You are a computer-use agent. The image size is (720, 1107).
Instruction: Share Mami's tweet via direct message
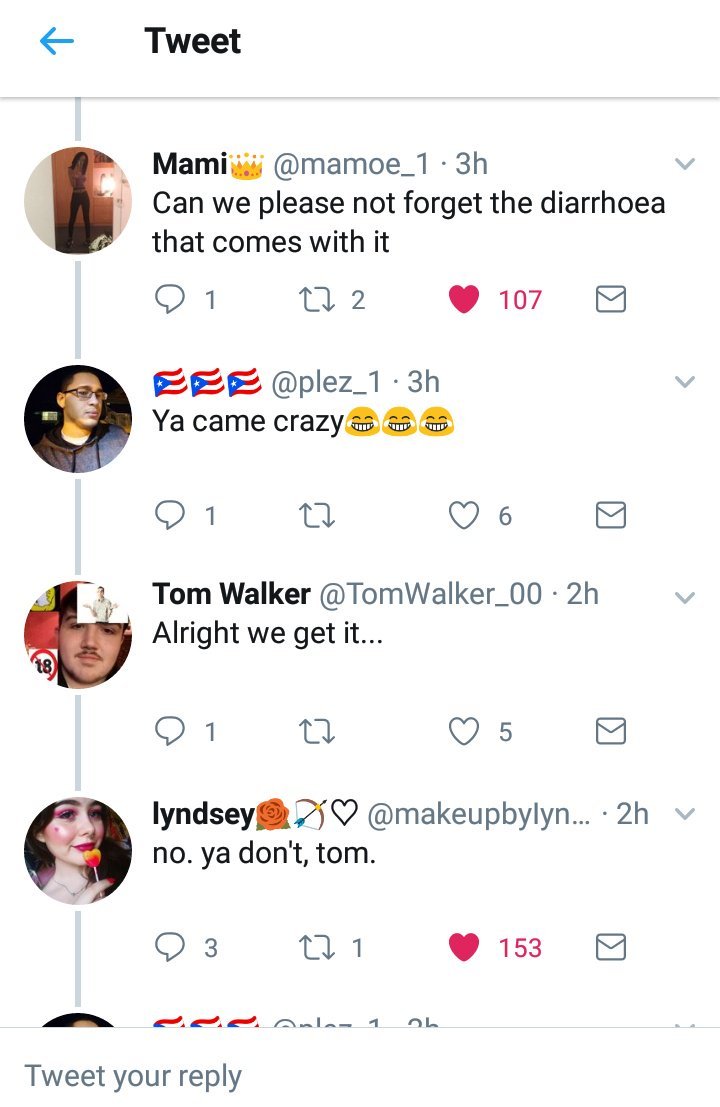[610, 299]
